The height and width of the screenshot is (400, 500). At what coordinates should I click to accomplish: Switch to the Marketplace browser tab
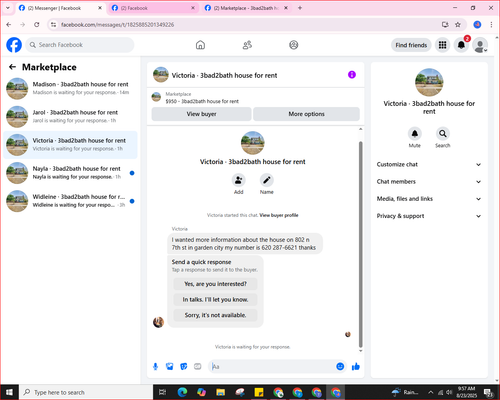pyautogui.click(x=245, y=8)
